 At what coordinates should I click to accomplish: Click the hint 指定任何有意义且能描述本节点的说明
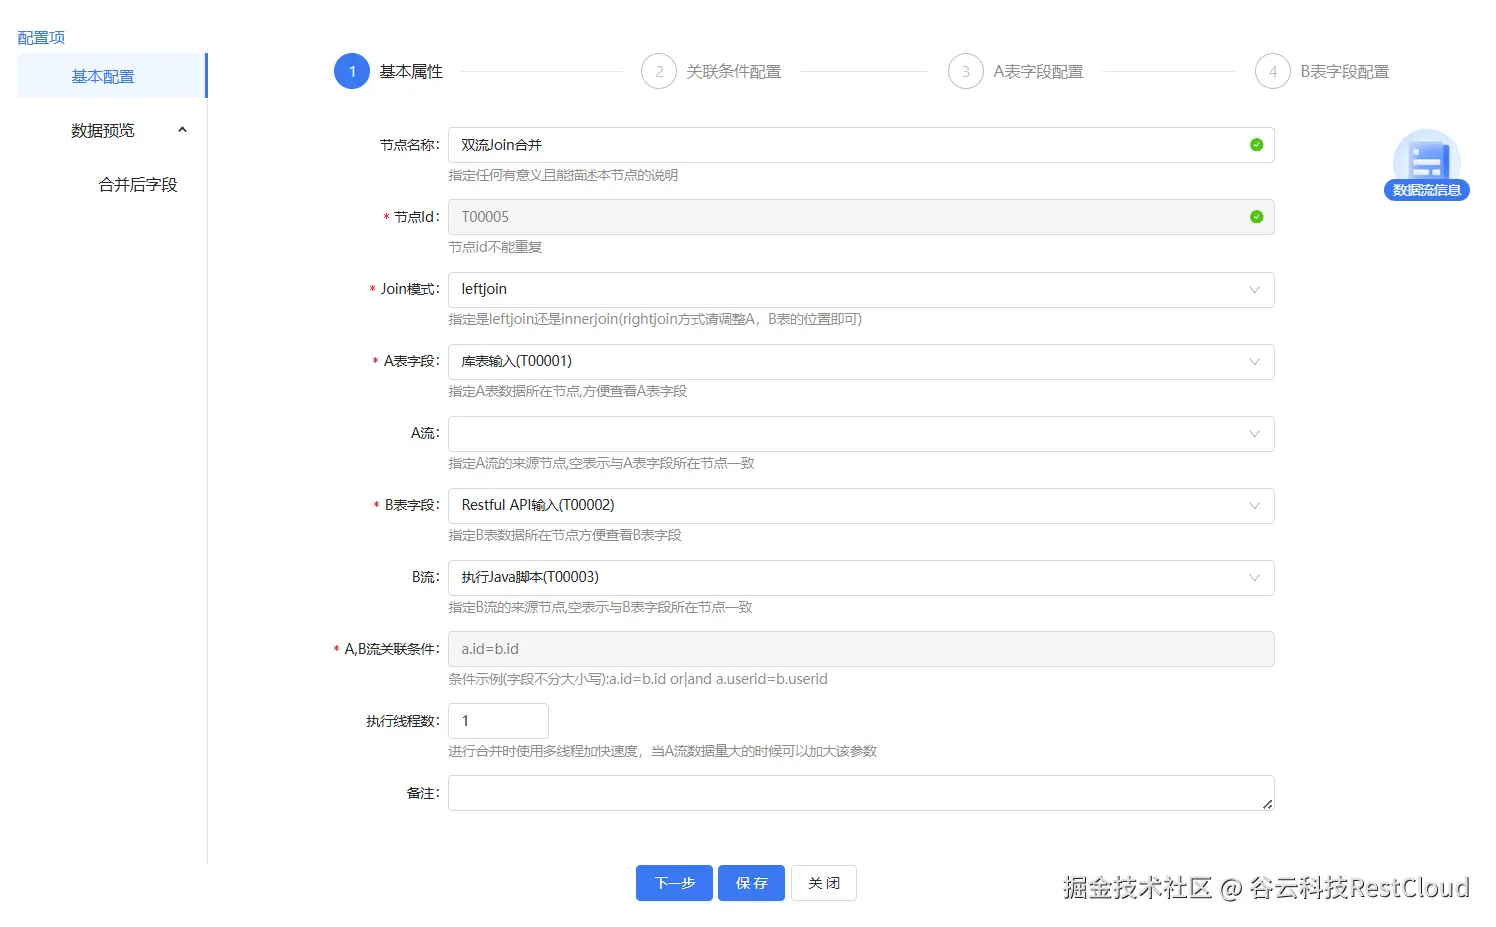[x=563, y=175]
